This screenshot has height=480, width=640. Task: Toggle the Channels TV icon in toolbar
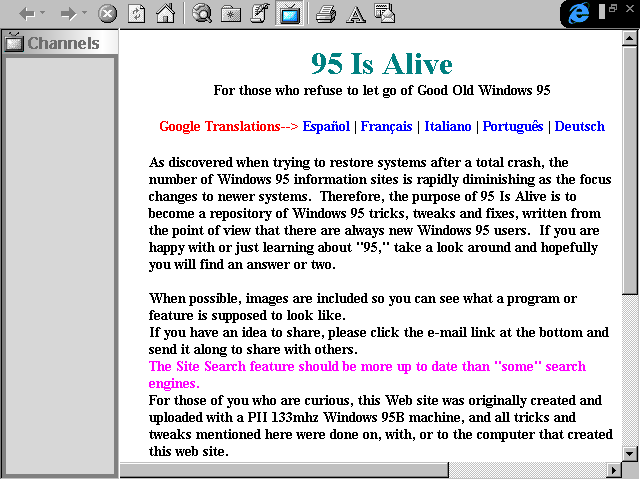[x=289, y=13]
